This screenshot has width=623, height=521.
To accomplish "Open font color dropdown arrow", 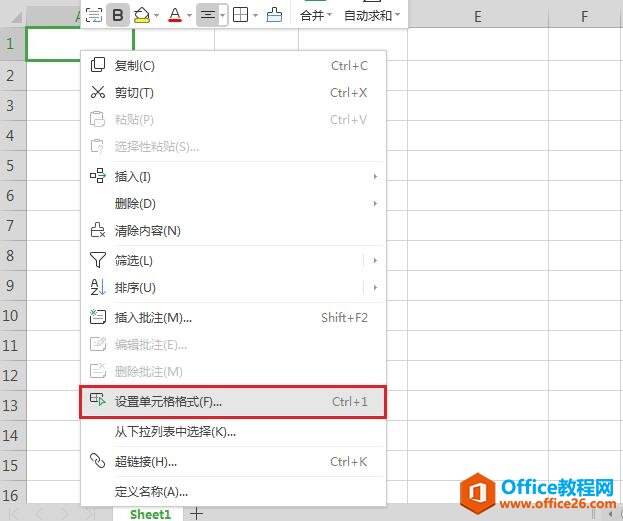I will tap(189, 15).
